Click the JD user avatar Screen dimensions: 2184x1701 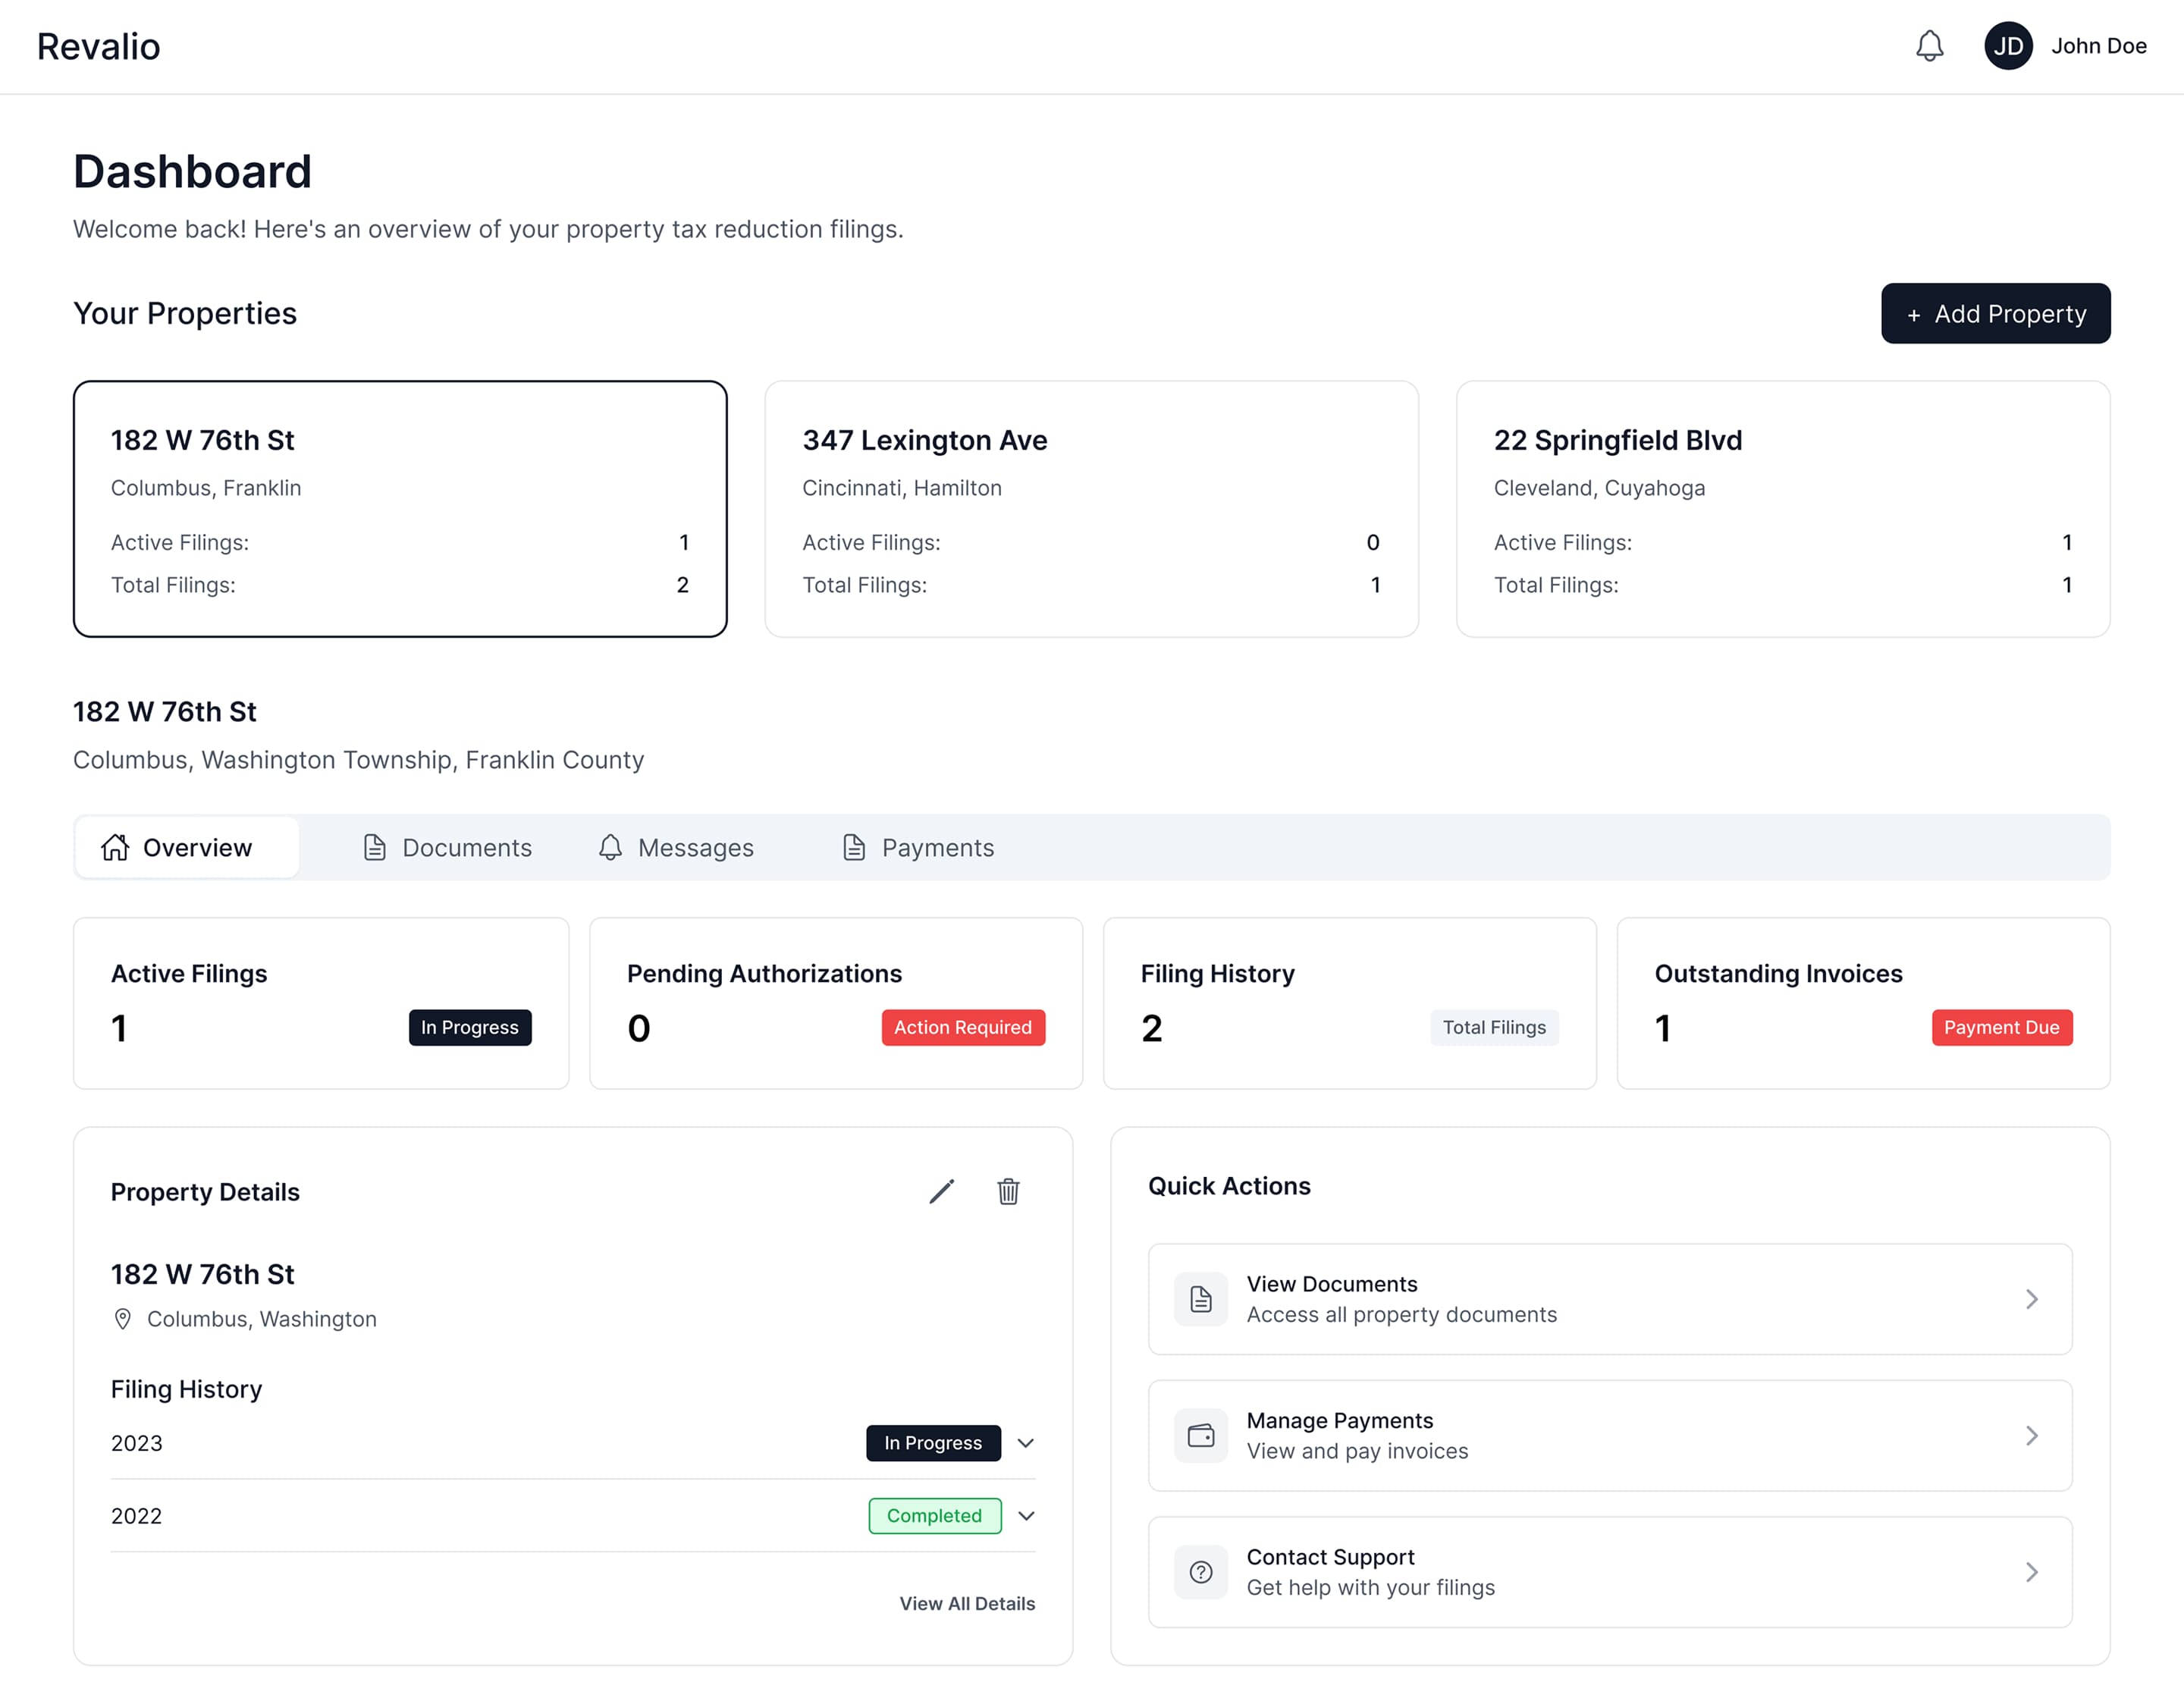point(2008,46)
